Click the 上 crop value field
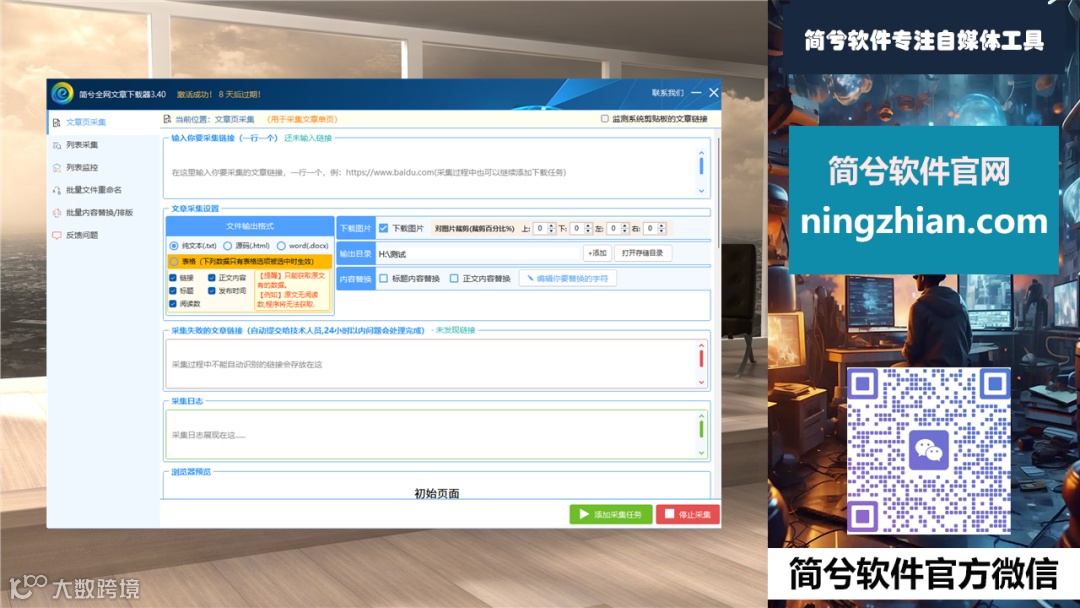 (540, 228)
